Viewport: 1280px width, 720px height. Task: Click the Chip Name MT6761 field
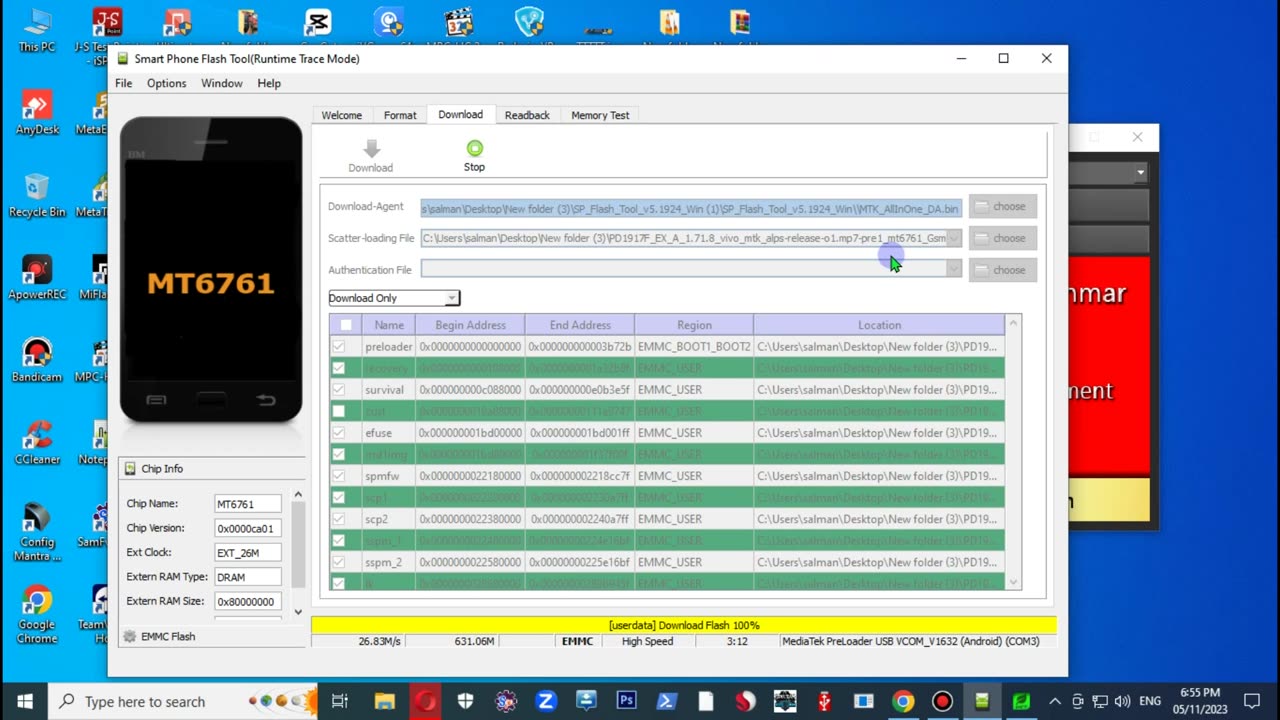247,505
